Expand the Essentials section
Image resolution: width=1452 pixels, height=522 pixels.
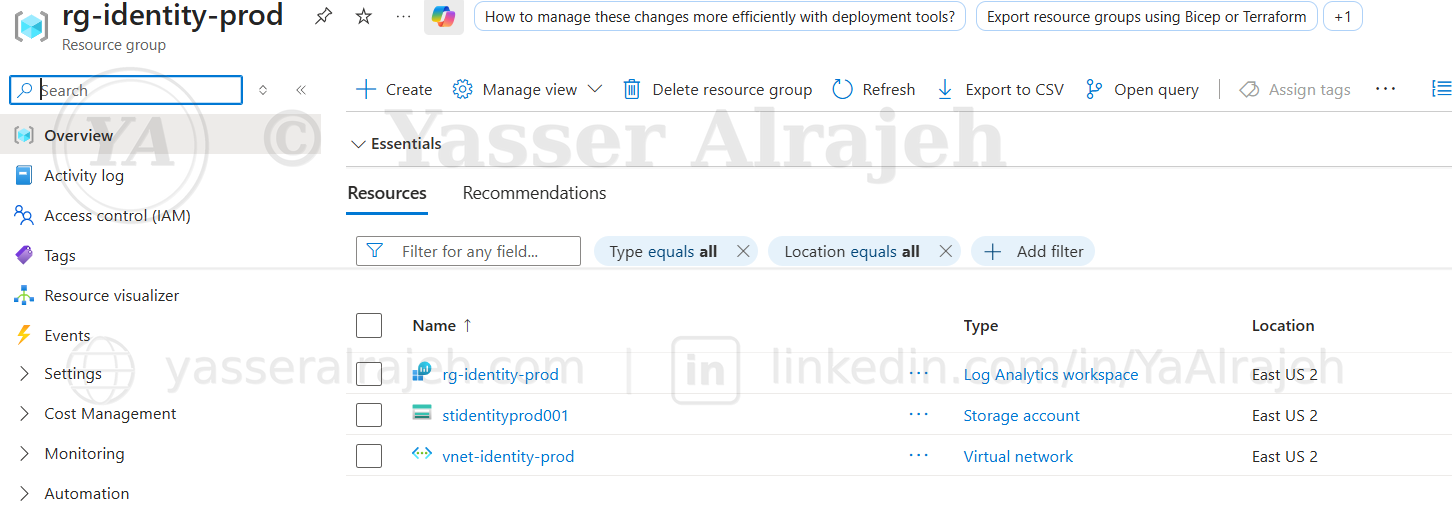(397, 144)
